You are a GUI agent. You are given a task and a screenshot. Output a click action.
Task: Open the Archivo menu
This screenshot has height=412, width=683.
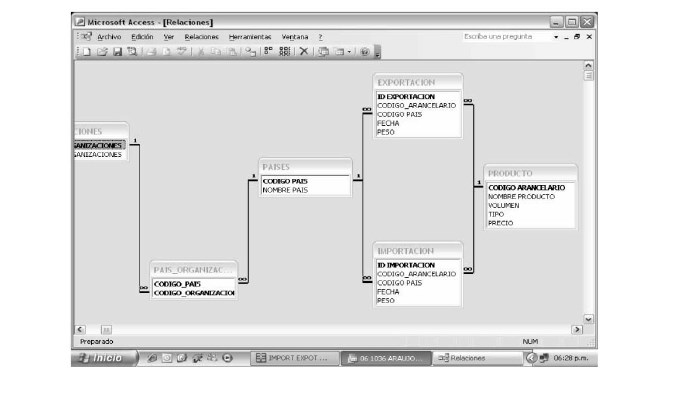109,36
